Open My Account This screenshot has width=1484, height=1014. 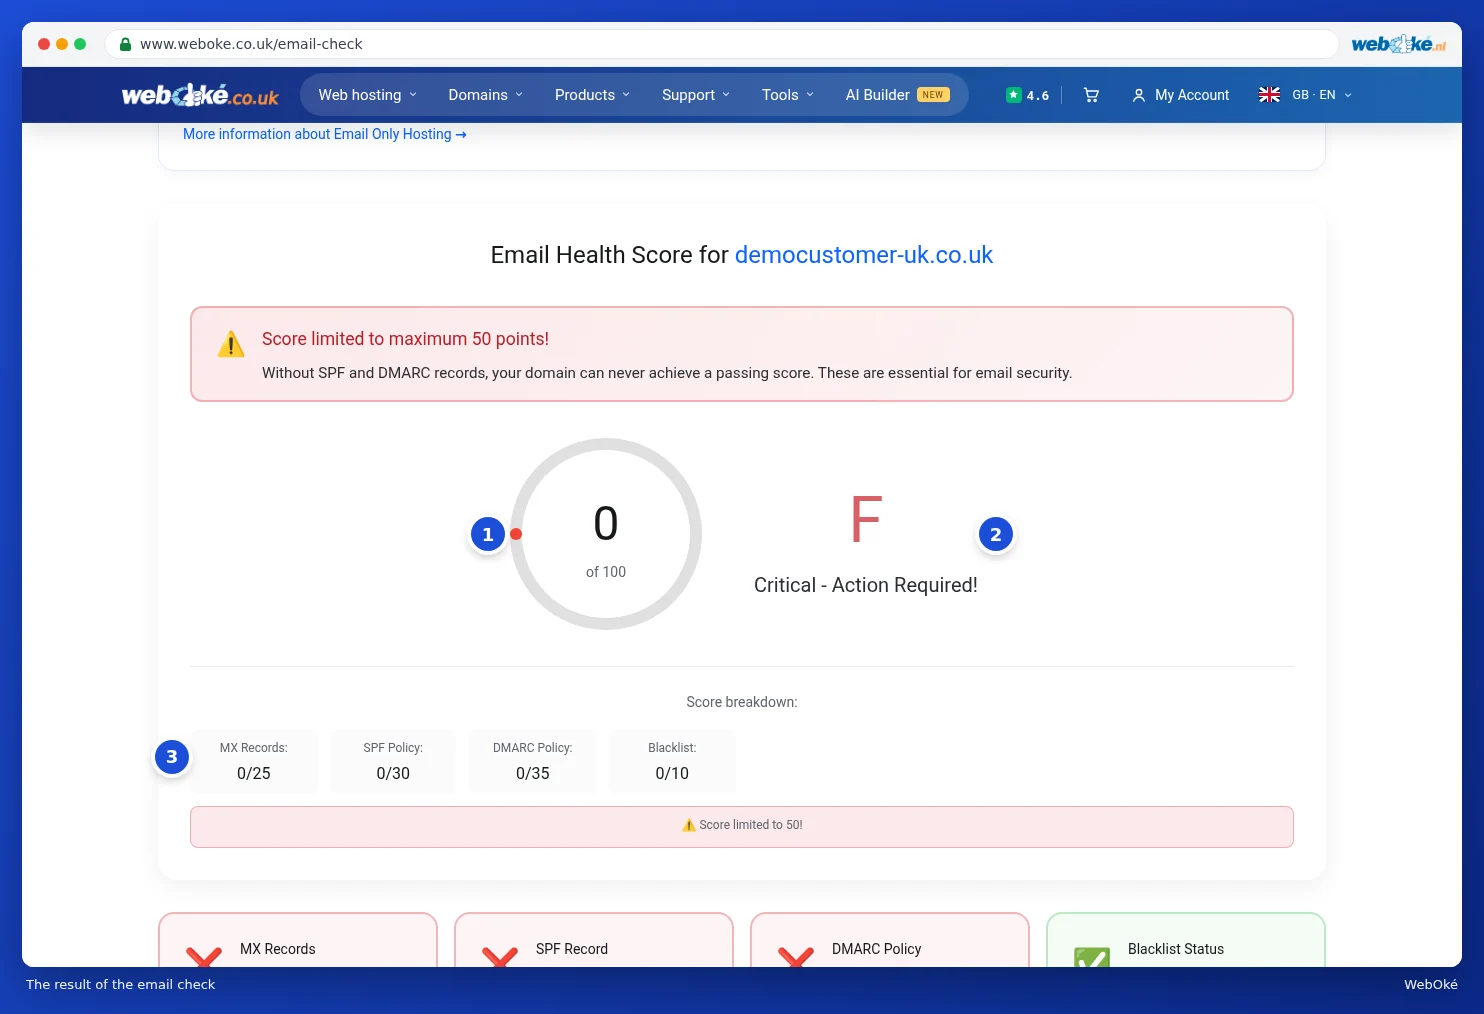click(1181, 95)
